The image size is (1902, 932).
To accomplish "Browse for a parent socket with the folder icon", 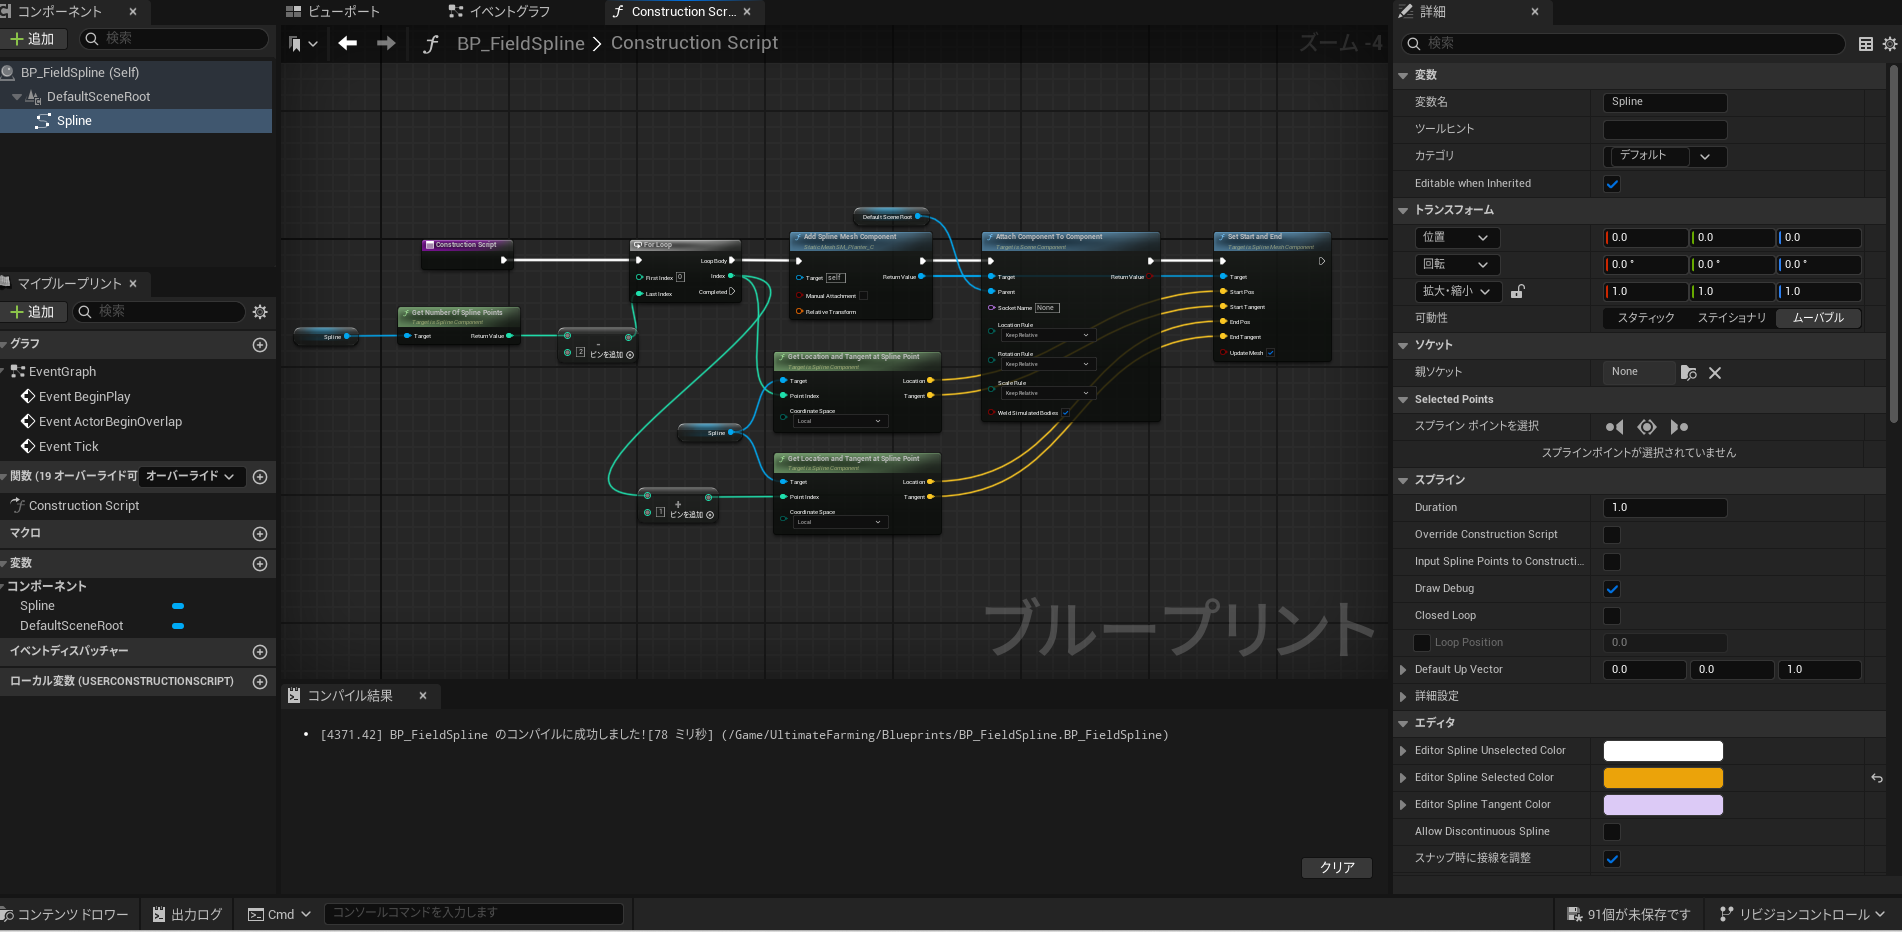I will click(x=1688, y=372).
